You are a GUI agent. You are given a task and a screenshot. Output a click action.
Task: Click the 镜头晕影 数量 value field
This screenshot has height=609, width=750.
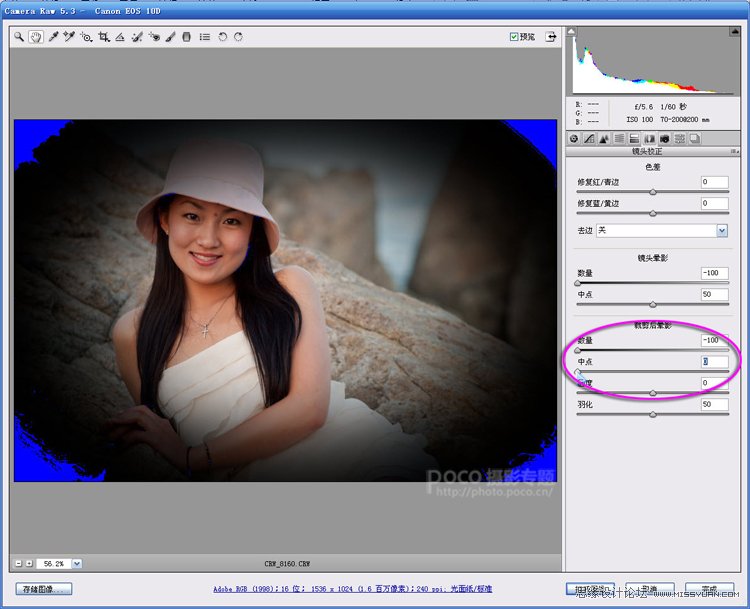pos(715,273)
